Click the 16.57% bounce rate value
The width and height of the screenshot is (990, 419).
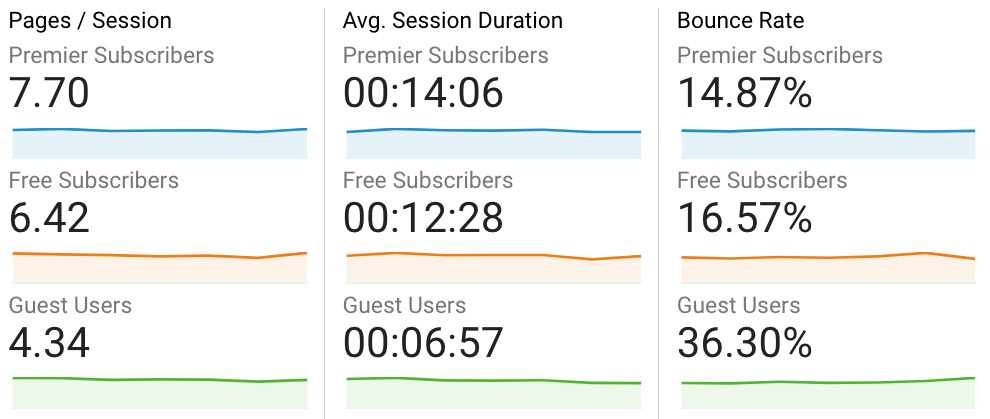tap(745, 217)
